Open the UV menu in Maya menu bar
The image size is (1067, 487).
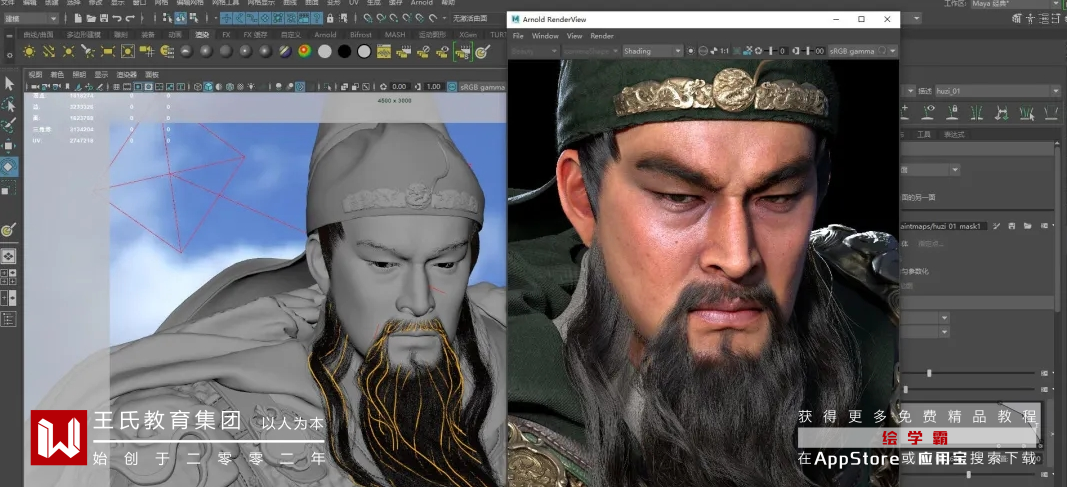[353, 3]
